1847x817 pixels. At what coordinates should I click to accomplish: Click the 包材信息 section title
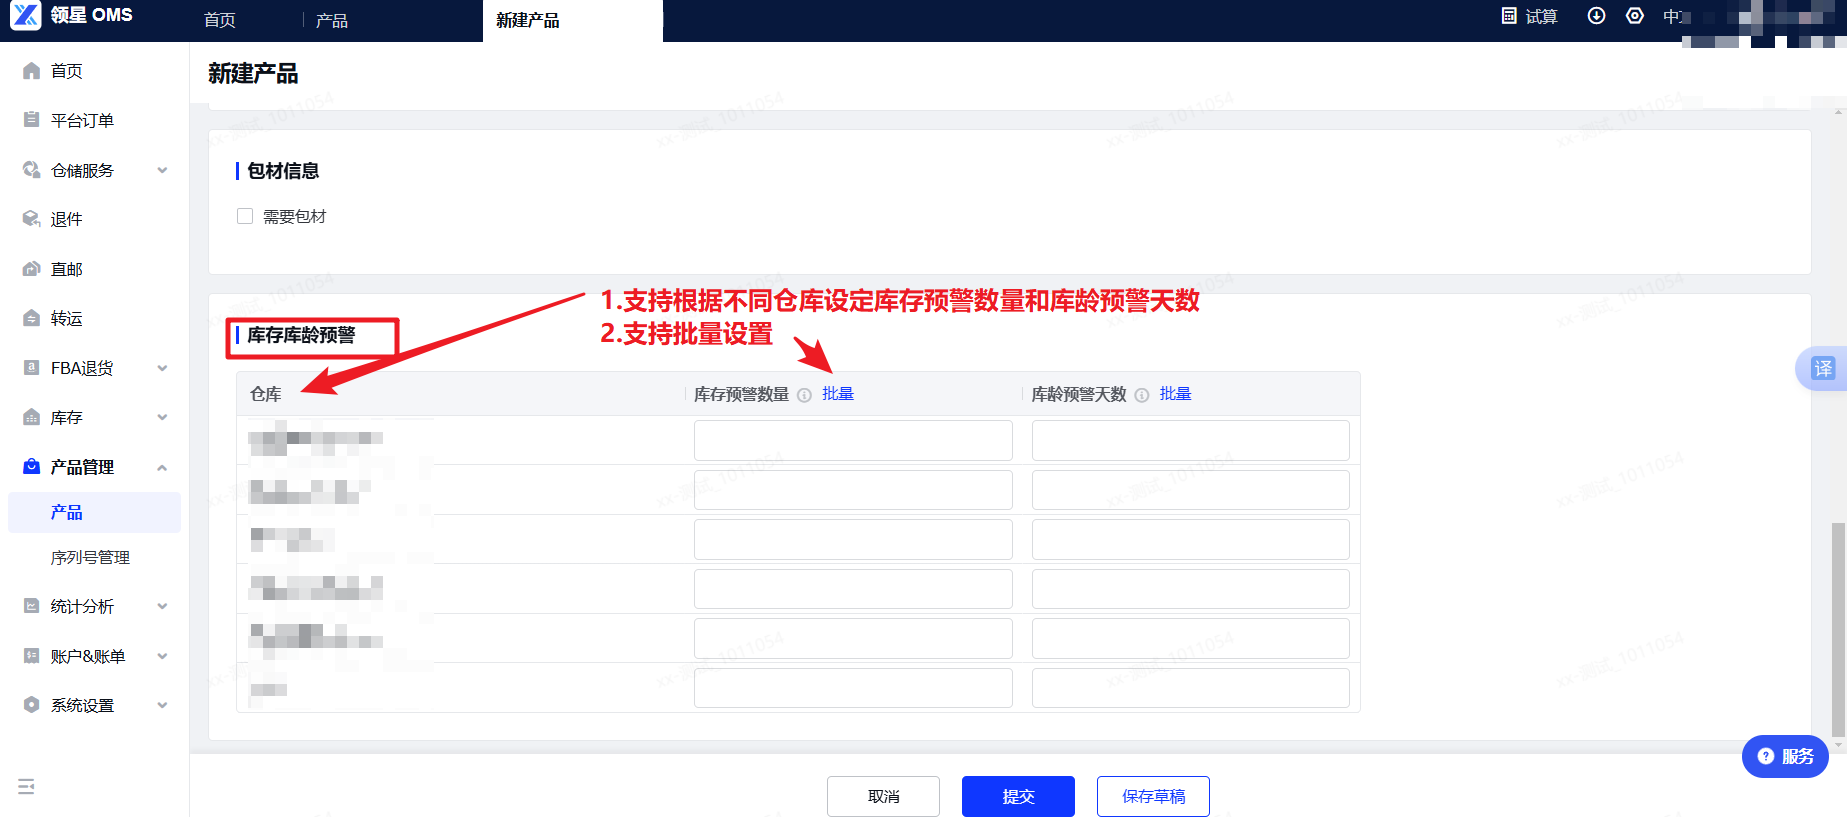tap(283, 171)
